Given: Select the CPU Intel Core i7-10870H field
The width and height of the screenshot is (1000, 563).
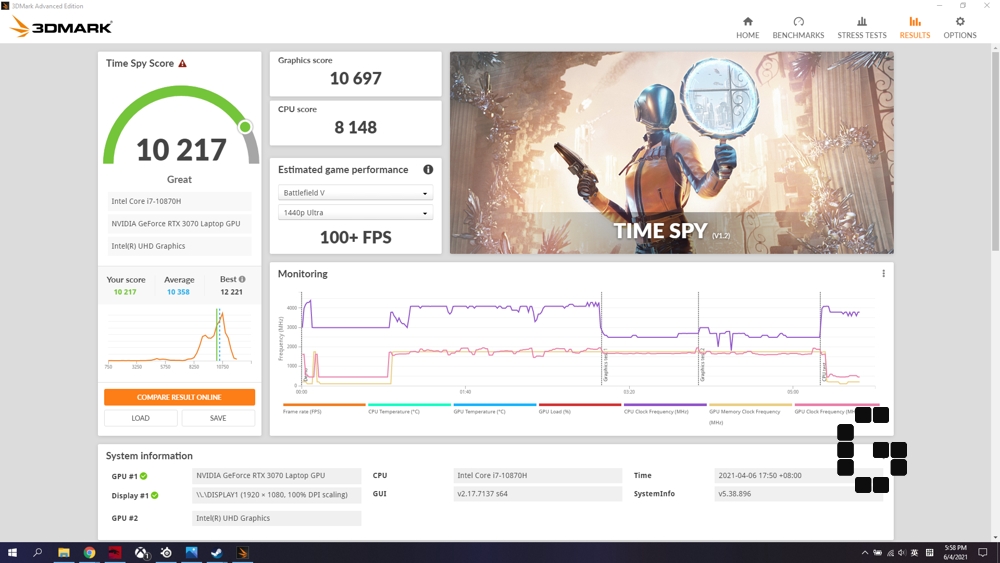Looking at the screenshot, I should [538, 476].
